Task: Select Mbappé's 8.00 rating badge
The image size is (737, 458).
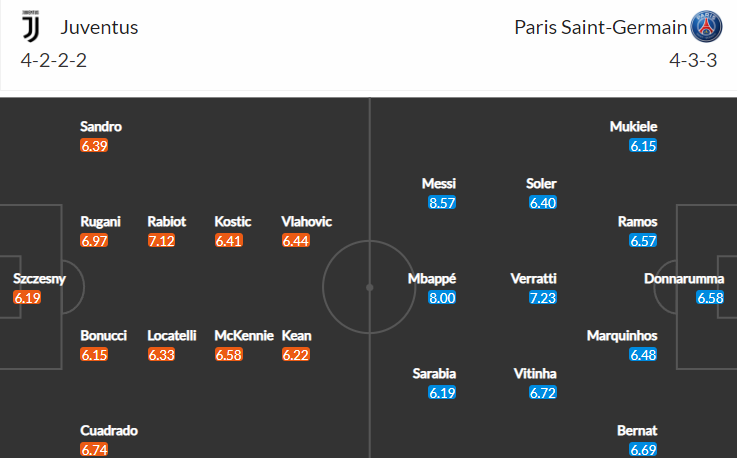Action: point(442,298)
